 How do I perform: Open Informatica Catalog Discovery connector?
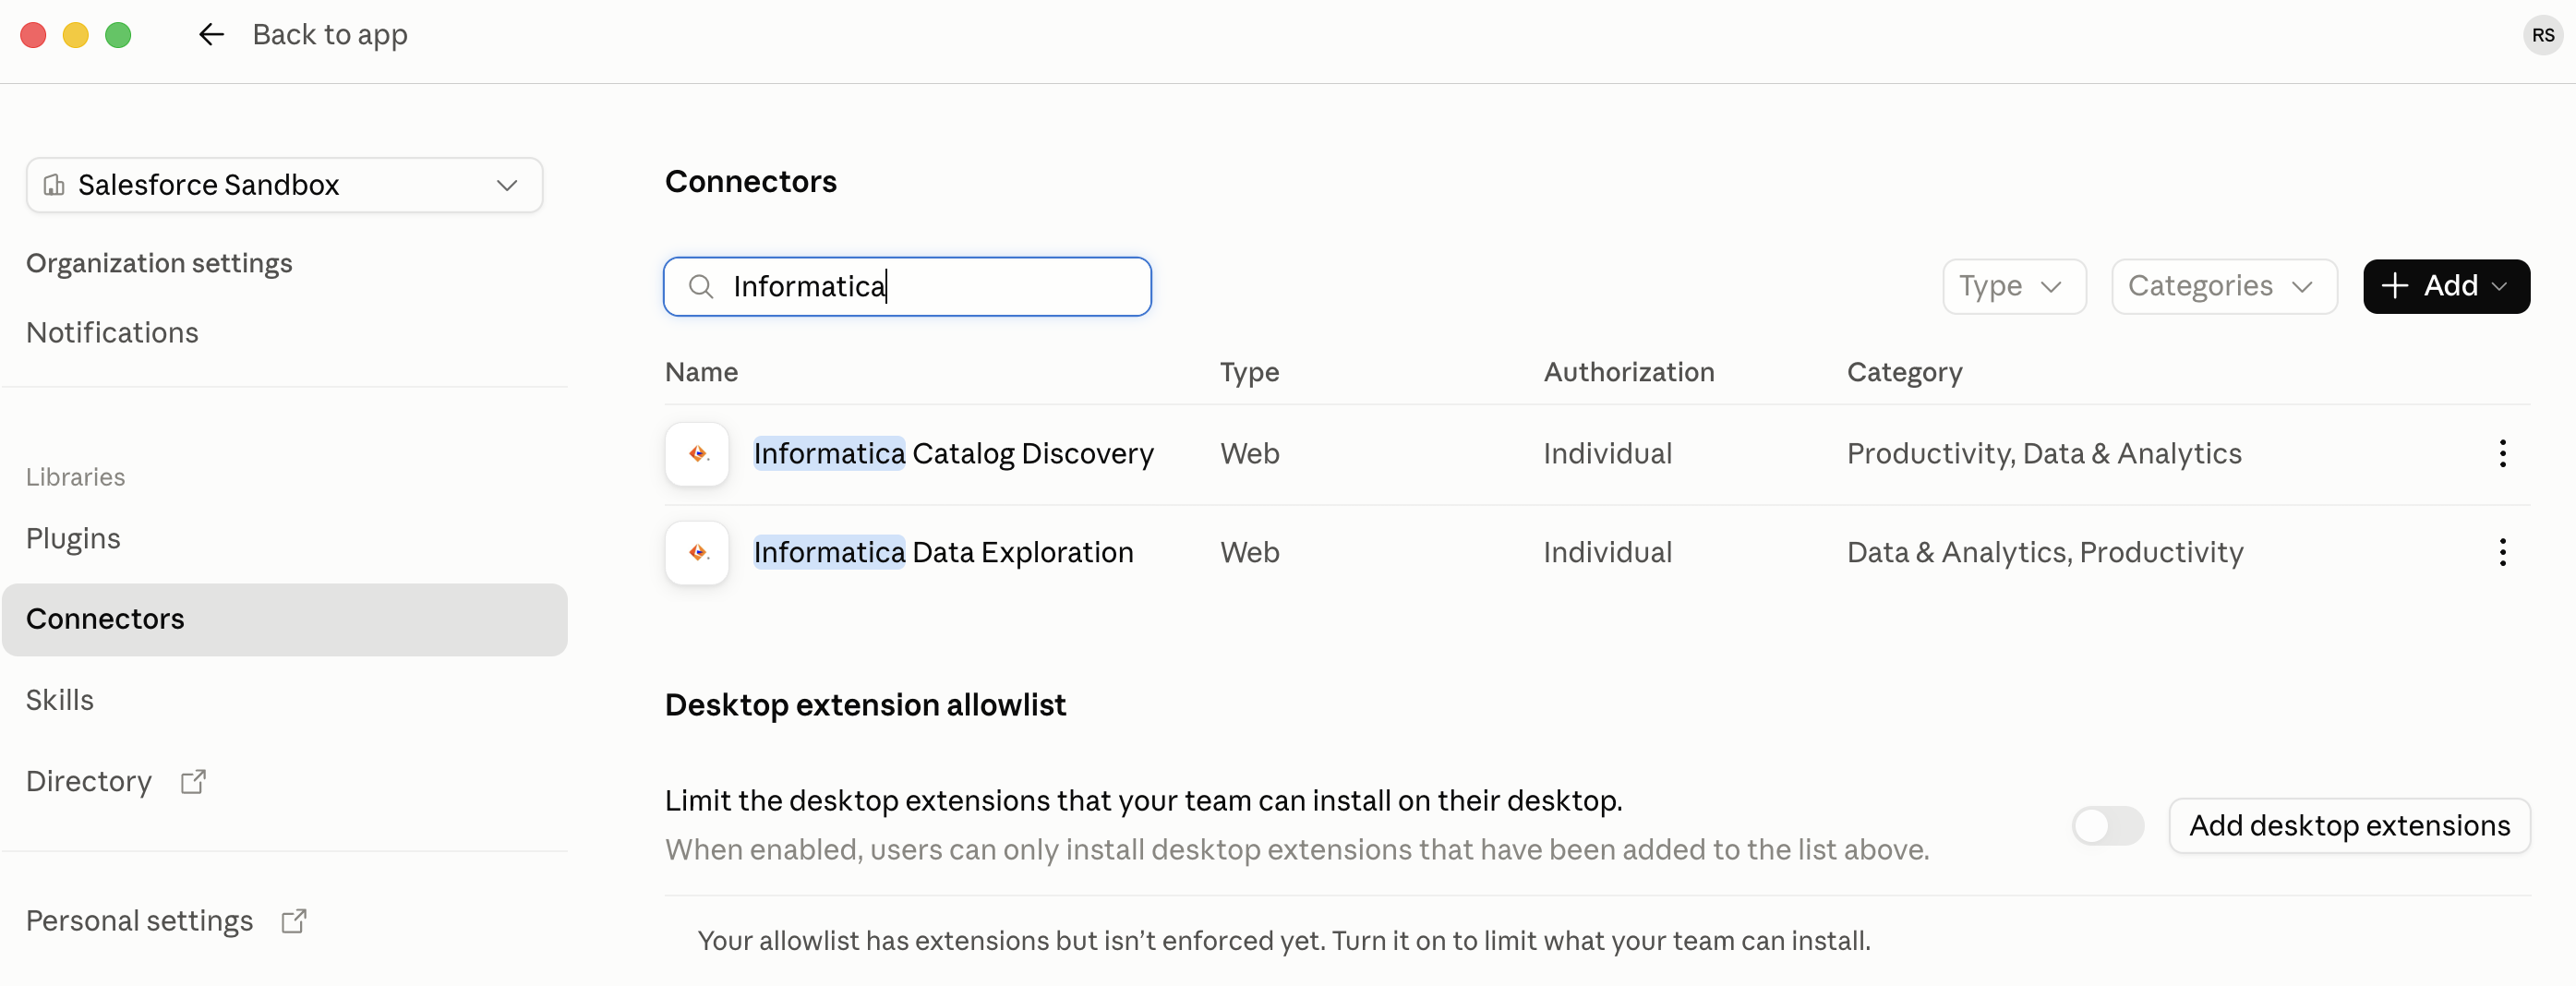click(x=953, y=454)
